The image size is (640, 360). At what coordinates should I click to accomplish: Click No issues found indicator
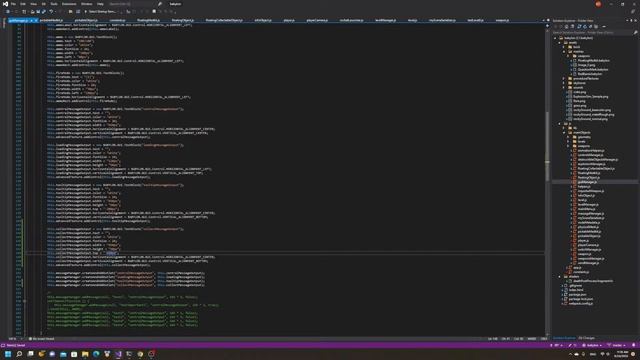point(42,339)
